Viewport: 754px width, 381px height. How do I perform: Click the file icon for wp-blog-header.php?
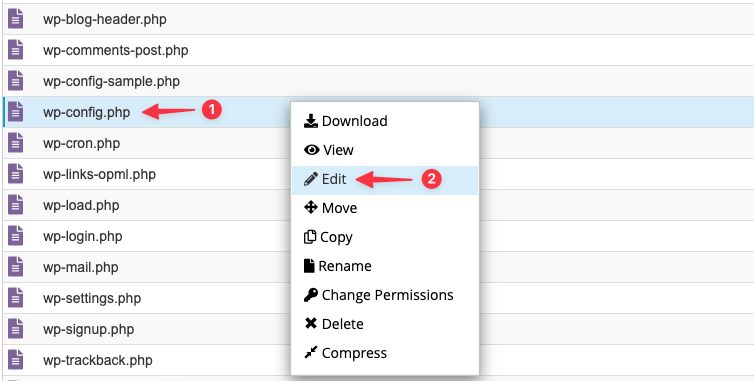click(15, 19)
